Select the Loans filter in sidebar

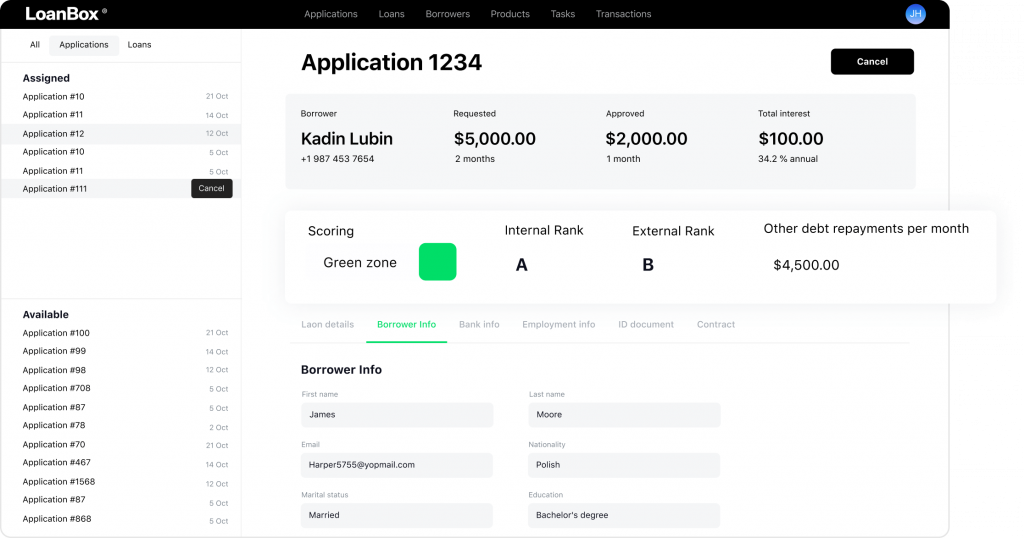coord(139,44)
